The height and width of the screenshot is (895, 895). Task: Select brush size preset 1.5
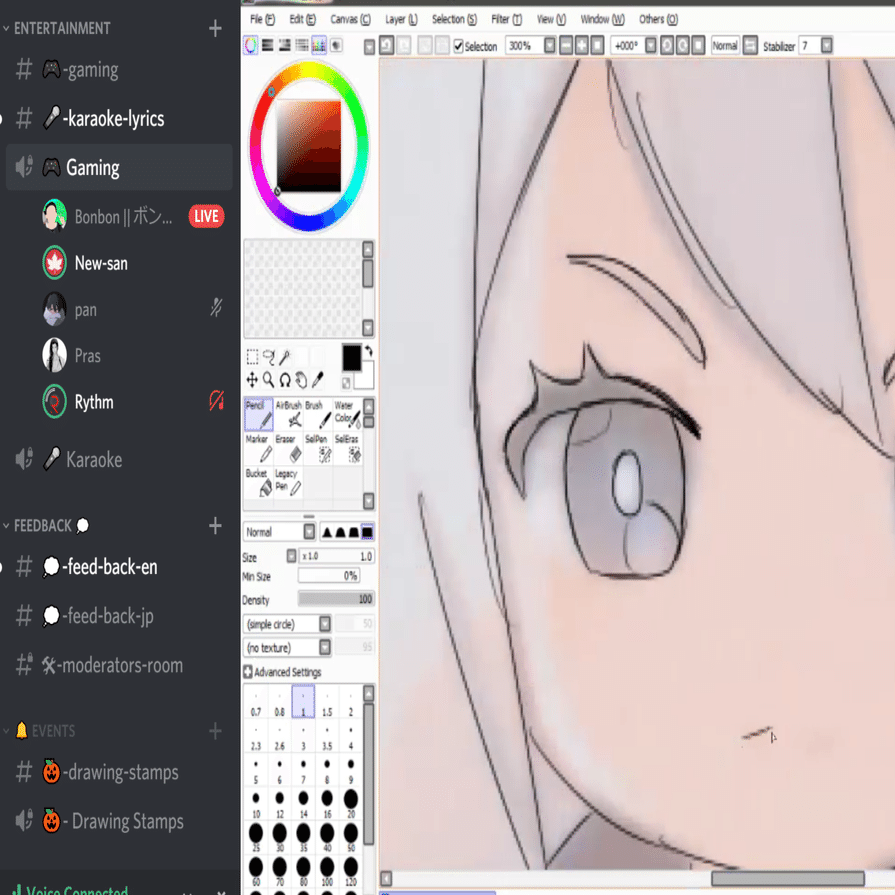(x=327, y=702)
